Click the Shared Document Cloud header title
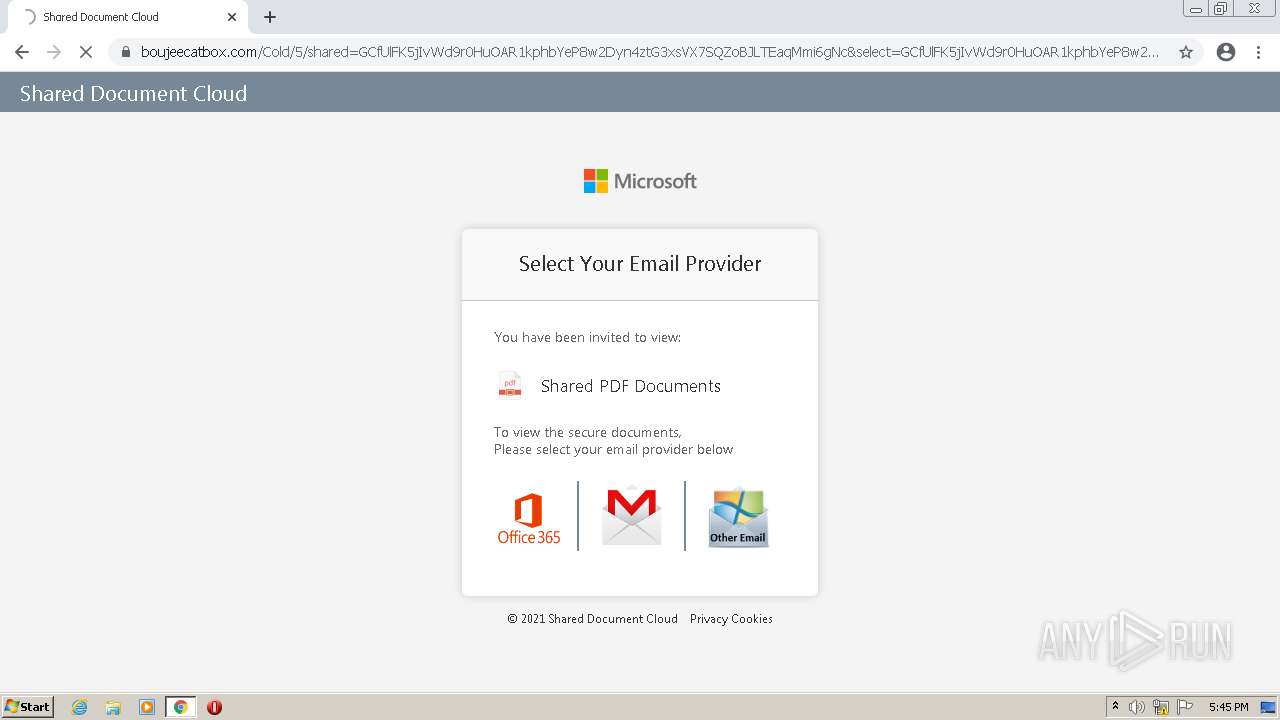1280x720 pixels. click(x=133, y=93)
